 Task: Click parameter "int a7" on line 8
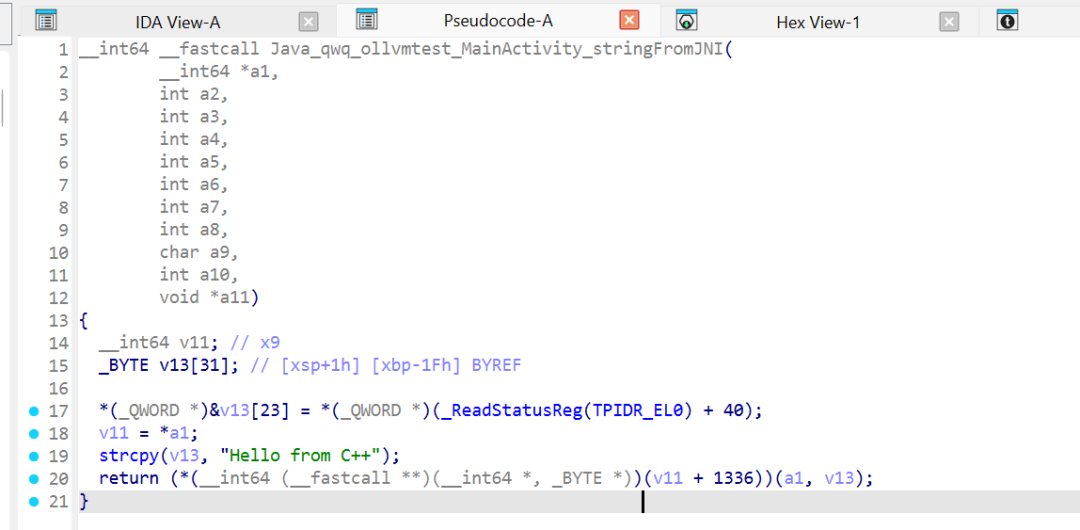pos(190,207)
